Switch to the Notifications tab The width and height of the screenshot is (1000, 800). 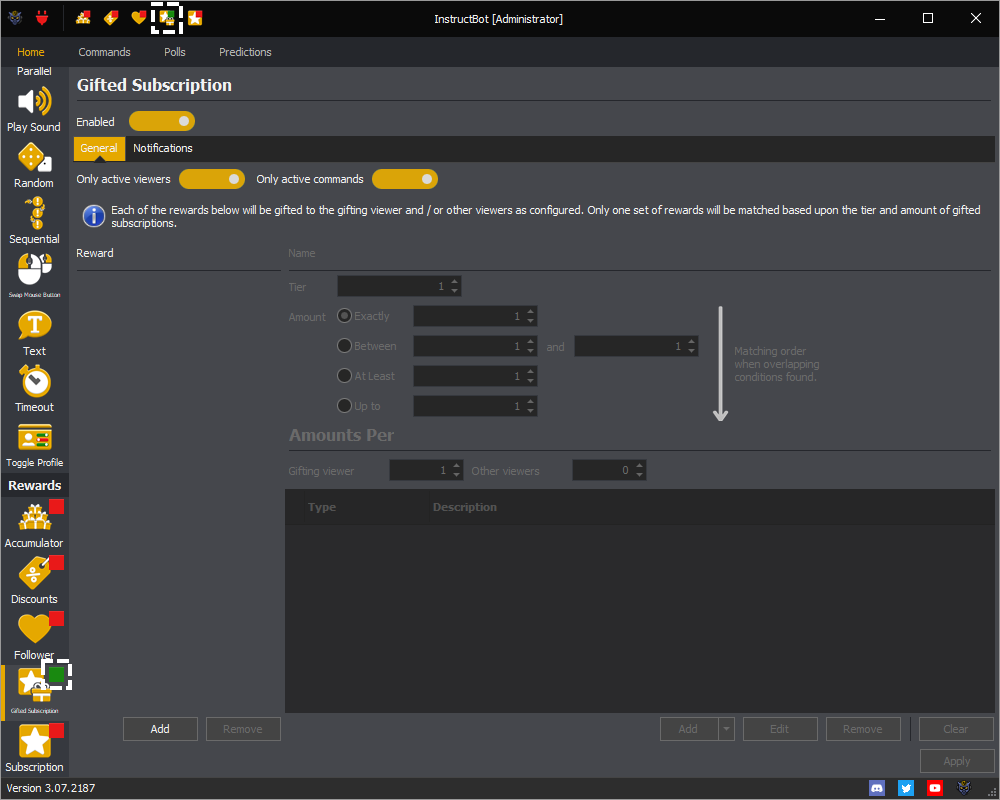pyautogui.click(x=163, y=148)
